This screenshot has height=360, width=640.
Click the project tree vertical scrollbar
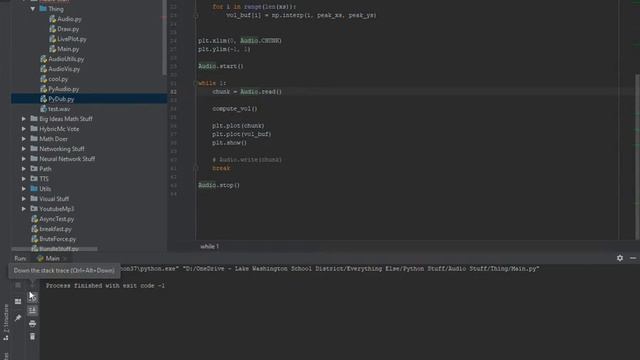(164, 37)
